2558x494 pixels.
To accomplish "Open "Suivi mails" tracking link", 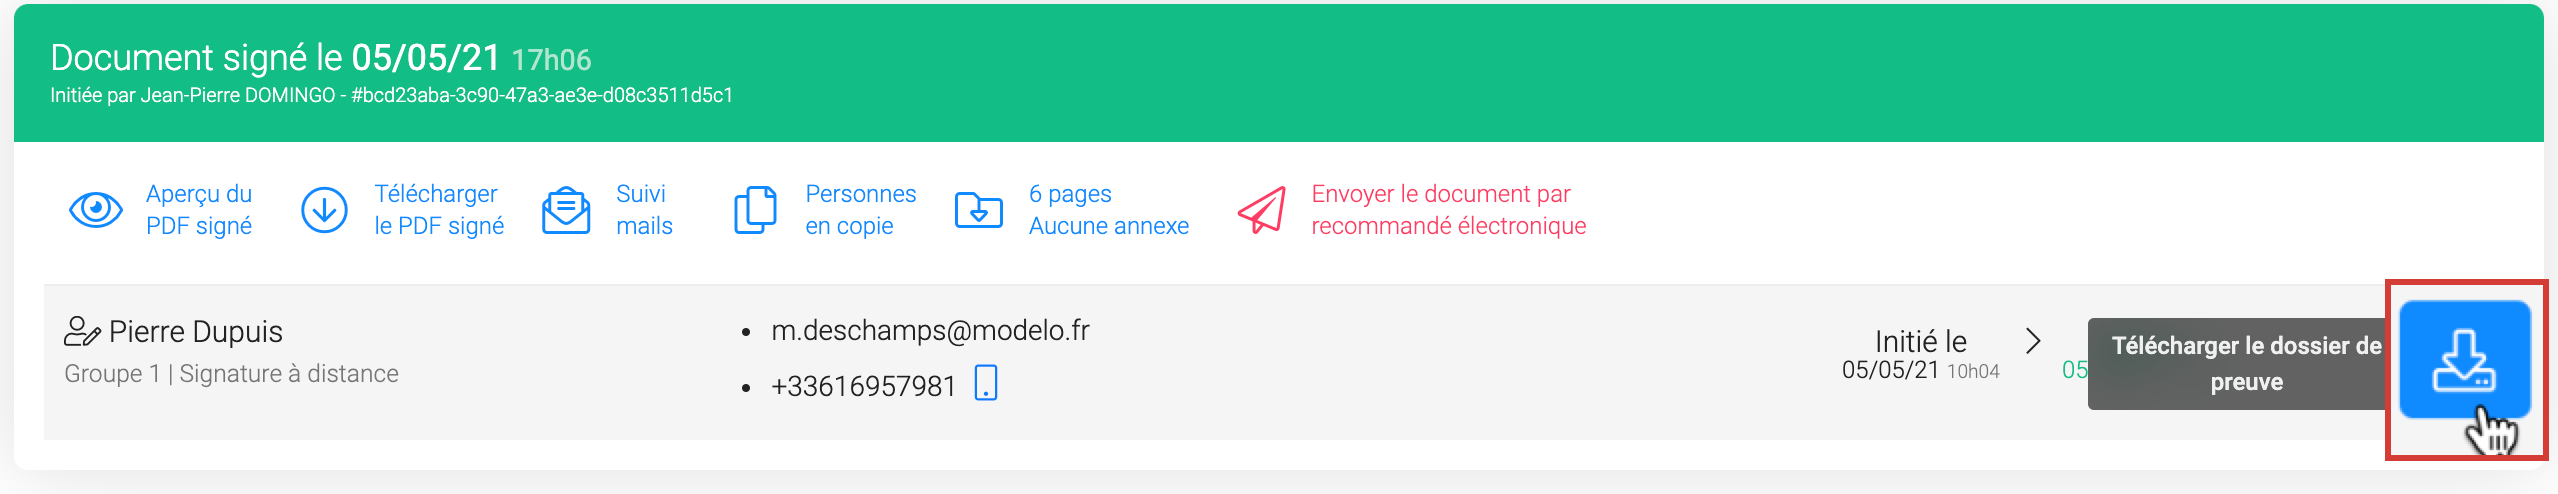I will tap(644, 210).
